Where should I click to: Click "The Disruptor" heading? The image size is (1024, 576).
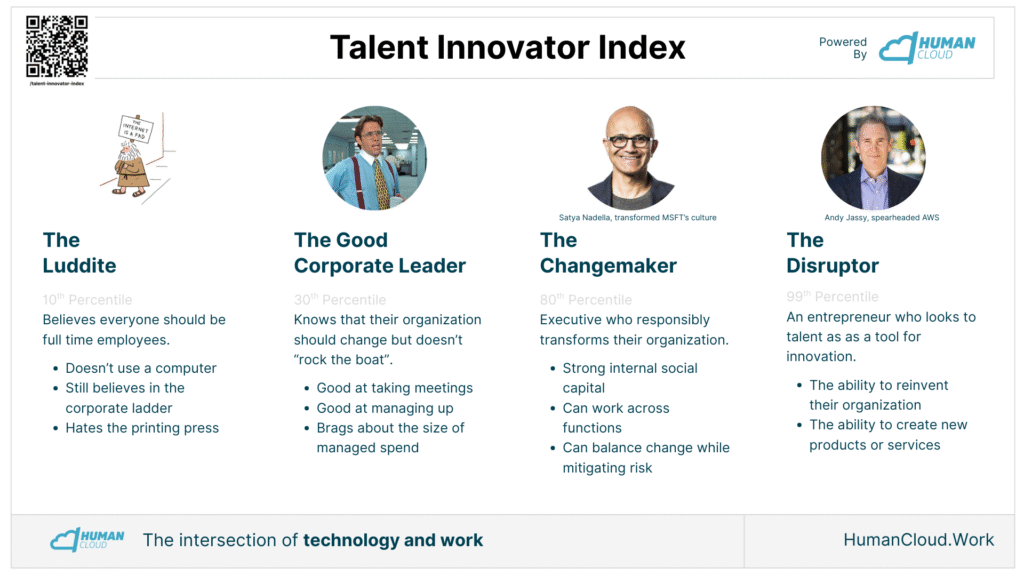click(x=832, y=253)
